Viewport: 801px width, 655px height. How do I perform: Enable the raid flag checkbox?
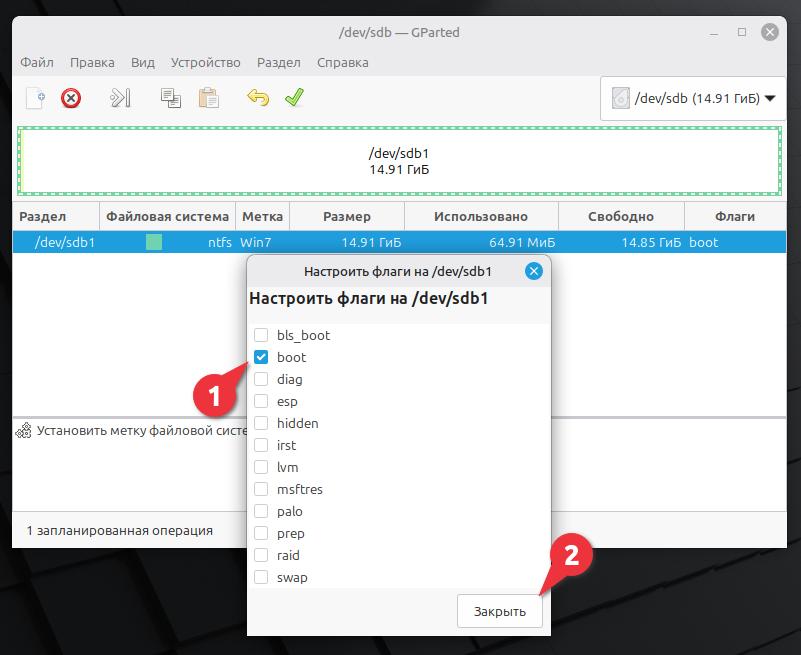point(261,555)
